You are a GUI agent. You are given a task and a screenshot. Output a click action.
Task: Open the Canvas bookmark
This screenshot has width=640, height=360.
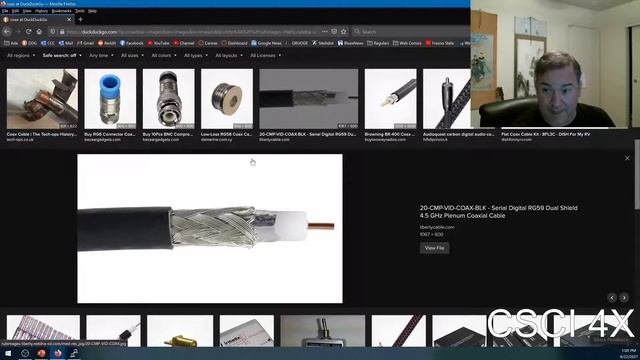(208, 43)
